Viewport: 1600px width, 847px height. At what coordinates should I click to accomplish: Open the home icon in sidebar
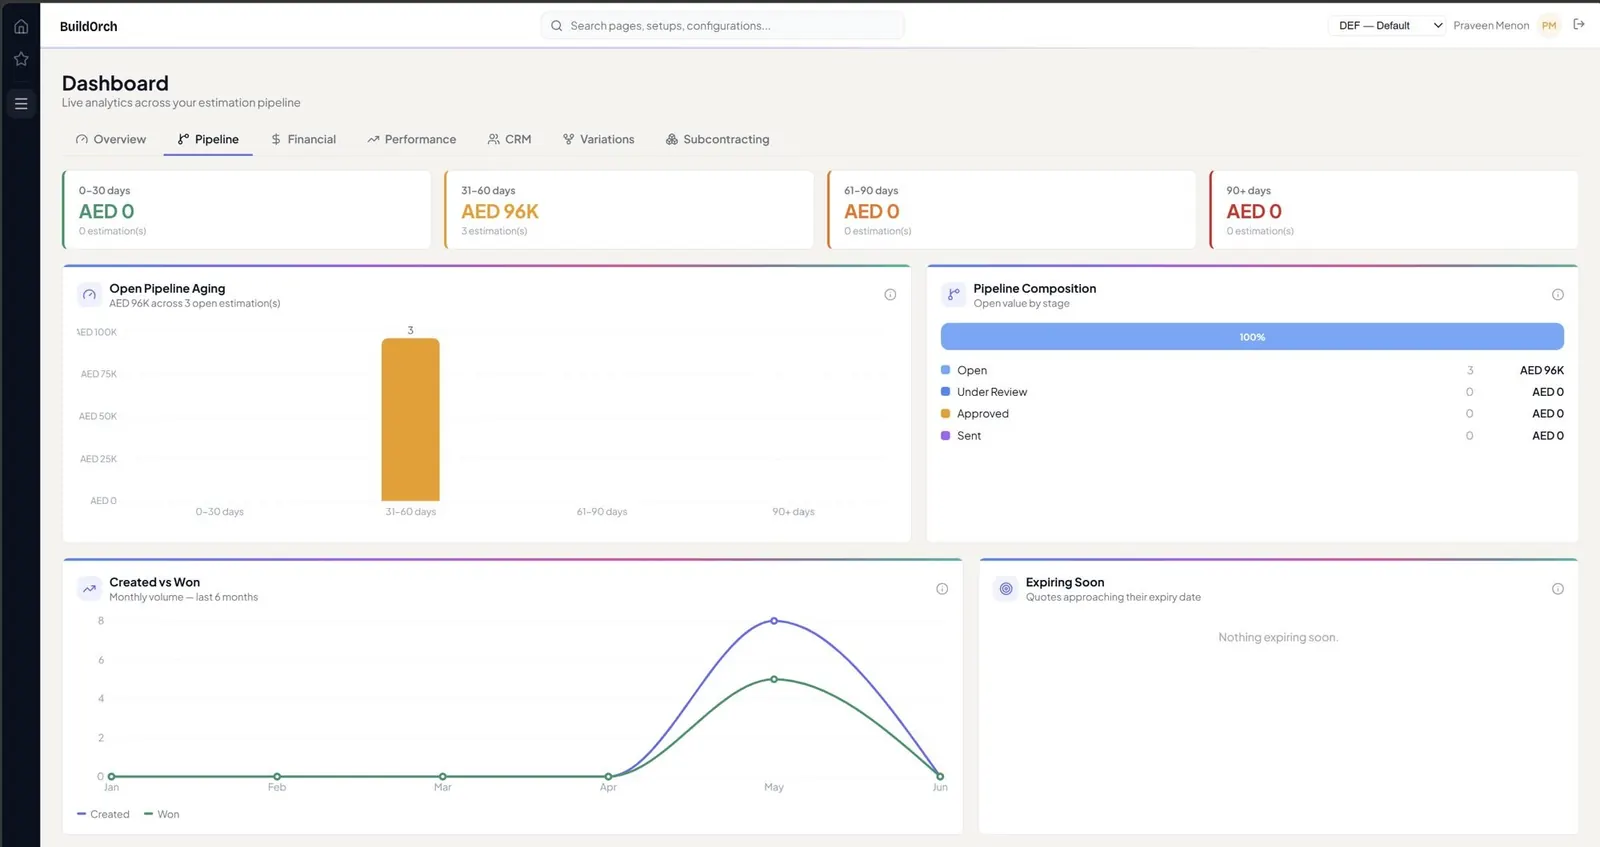point(20,26)
